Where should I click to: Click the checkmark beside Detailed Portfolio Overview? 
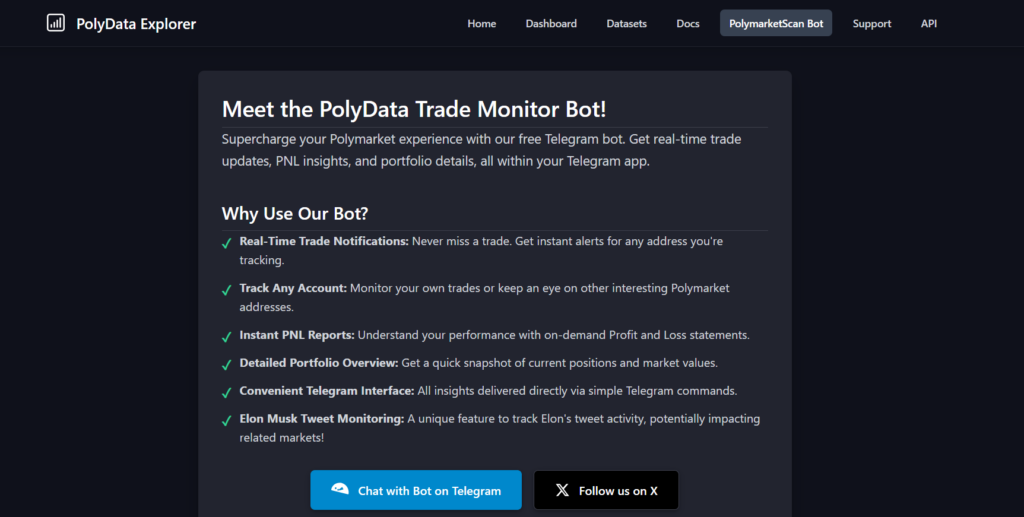coord(227,366)
